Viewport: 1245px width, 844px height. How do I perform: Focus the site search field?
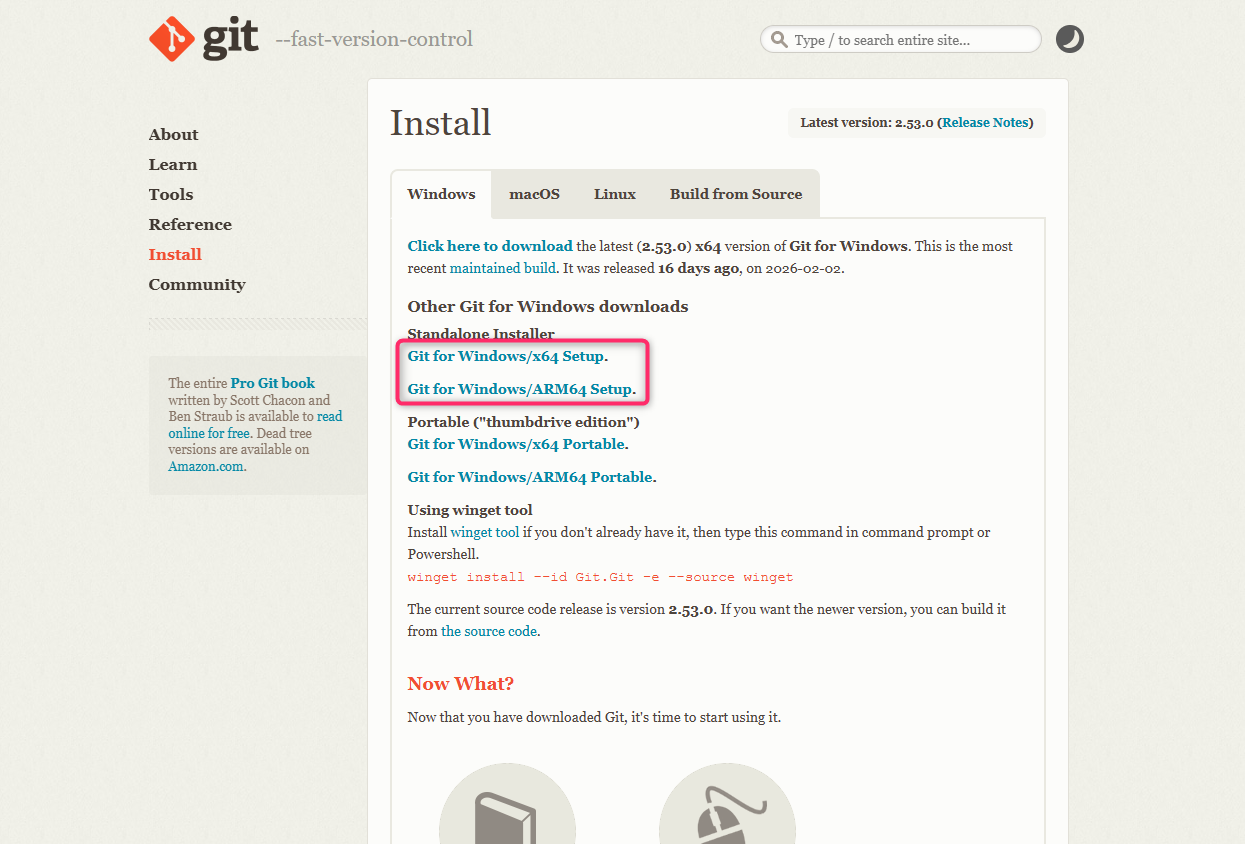(910, 40)
